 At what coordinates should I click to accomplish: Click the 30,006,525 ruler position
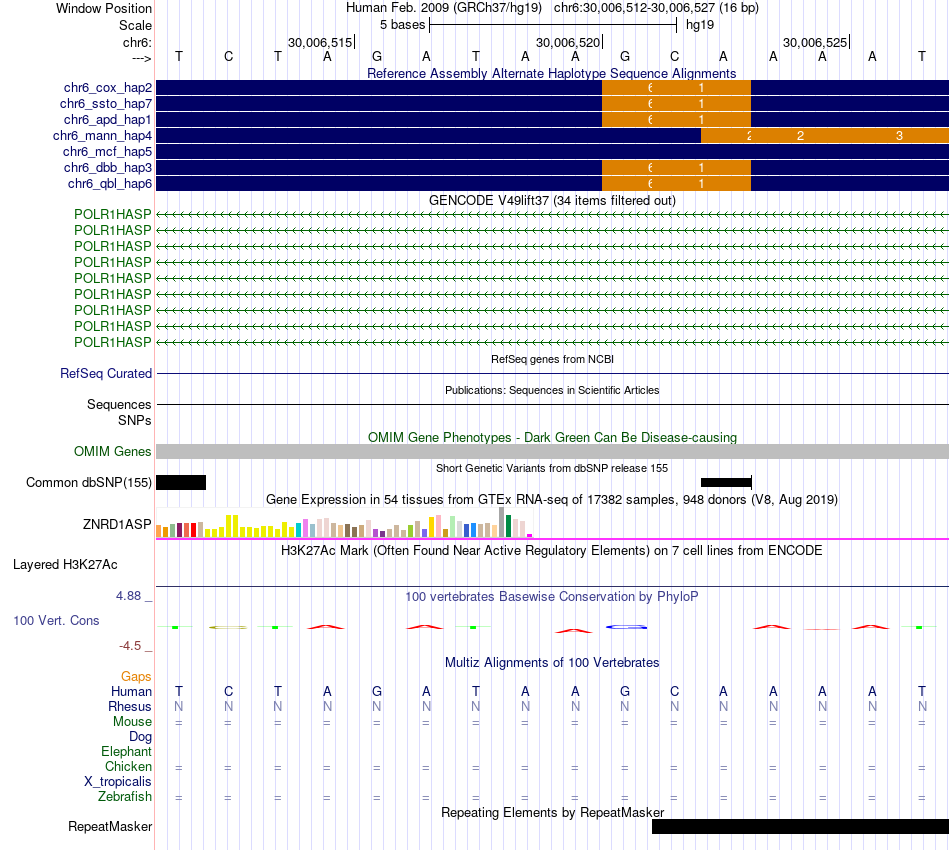pyautogui.click(x=815, y=42)
